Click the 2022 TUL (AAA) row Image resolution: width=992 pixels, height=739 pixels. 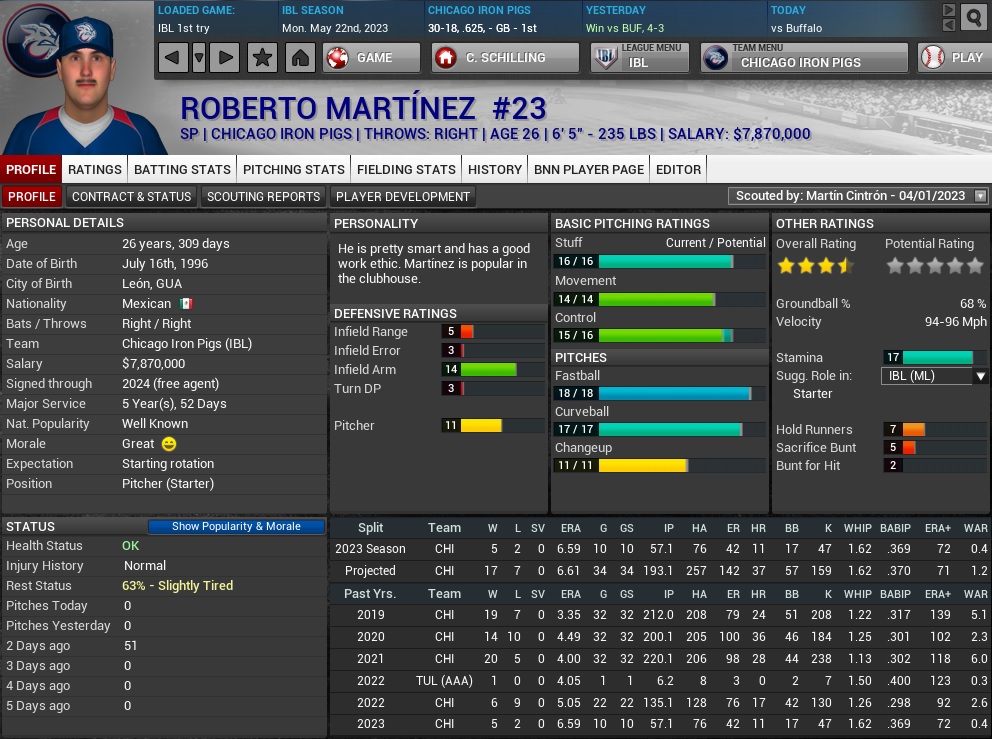pyautogui.click(x=660, y=681)
